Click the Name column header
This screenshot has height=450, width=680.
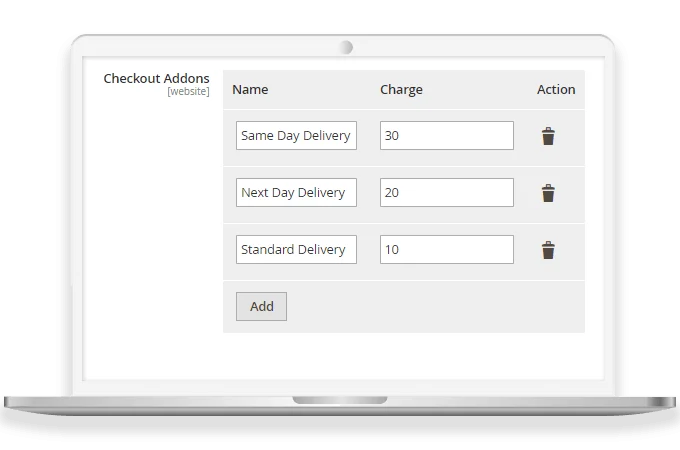(x=250, y=89)
